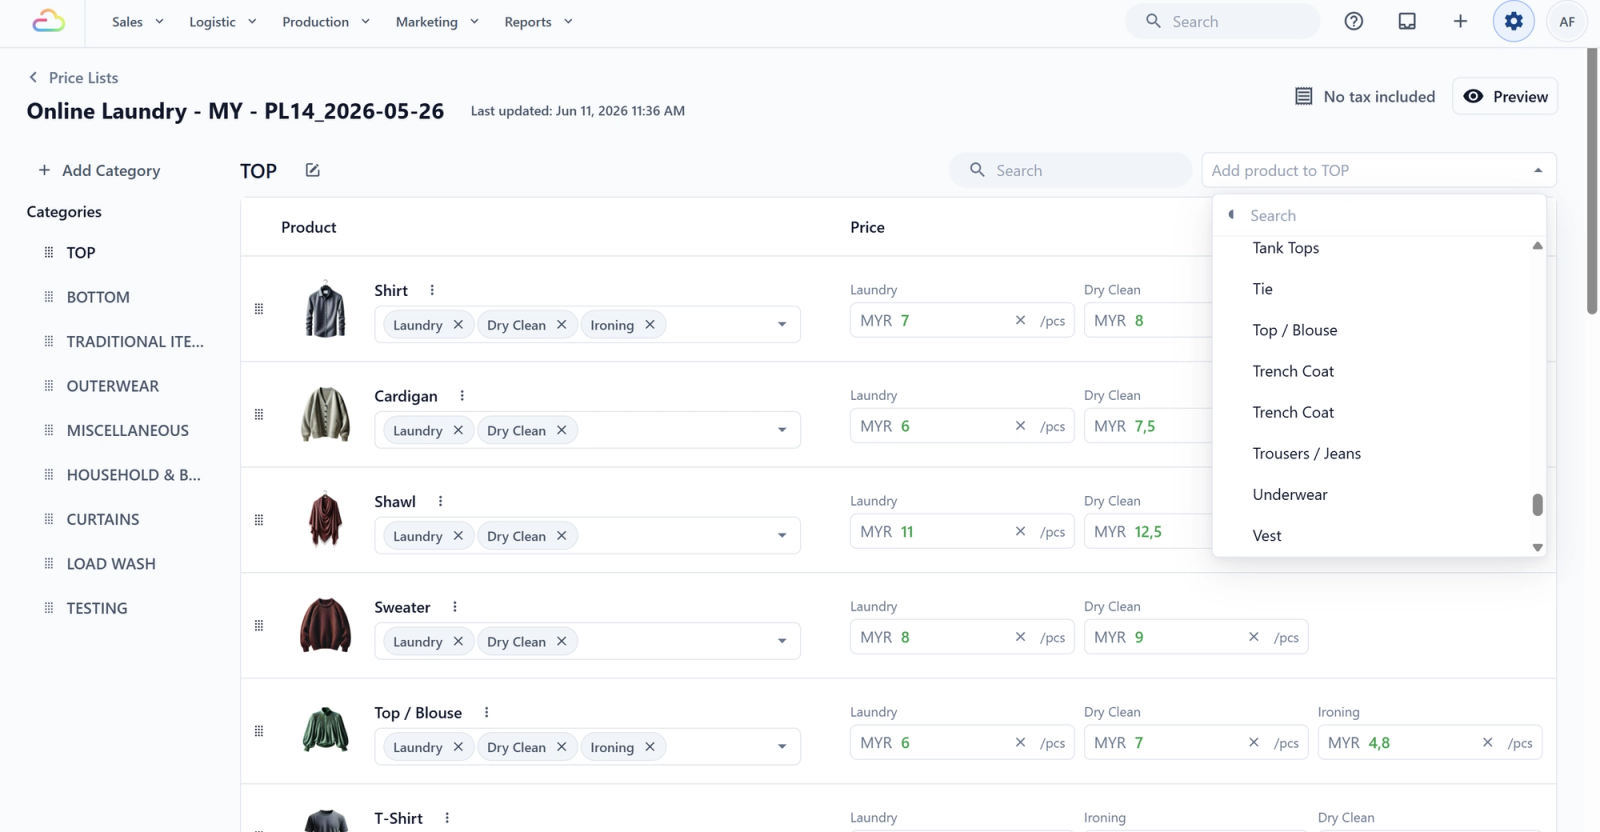Open the Shawl three-dot options menu
The height and width of the screenshot is (832, 1600).
pyautogui.click(x=440, y=501)
